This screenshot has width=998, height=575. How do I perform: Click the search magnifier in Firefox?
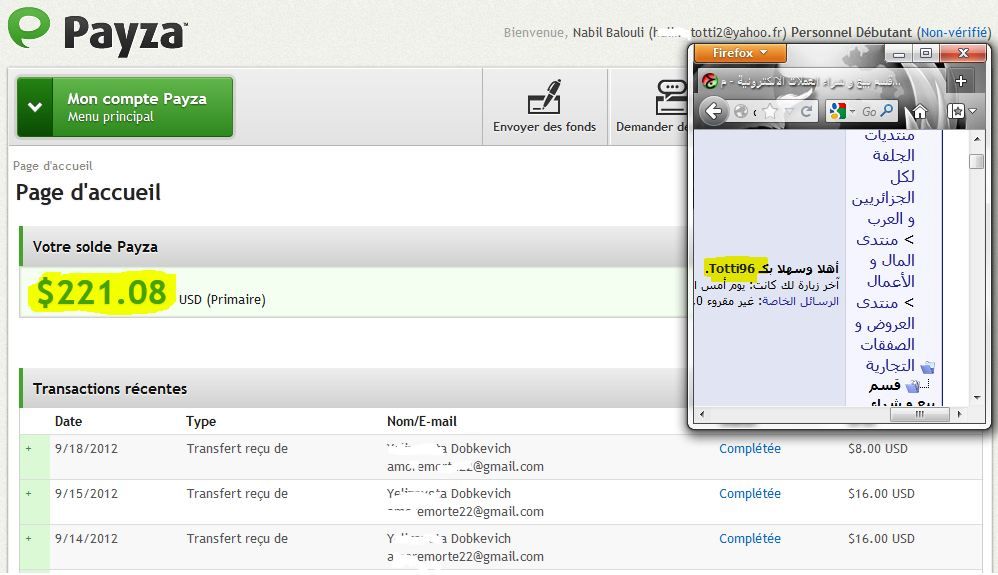click(x=887, y=111)
